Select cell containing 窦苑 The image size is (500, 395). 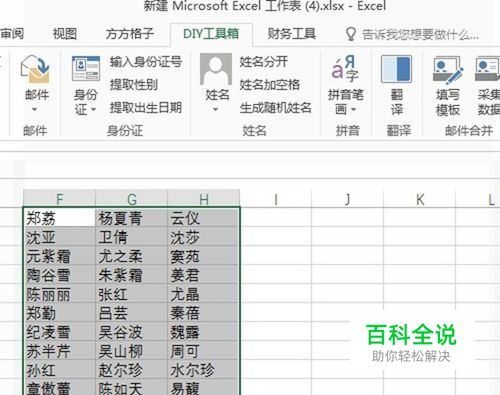point(203,256)
